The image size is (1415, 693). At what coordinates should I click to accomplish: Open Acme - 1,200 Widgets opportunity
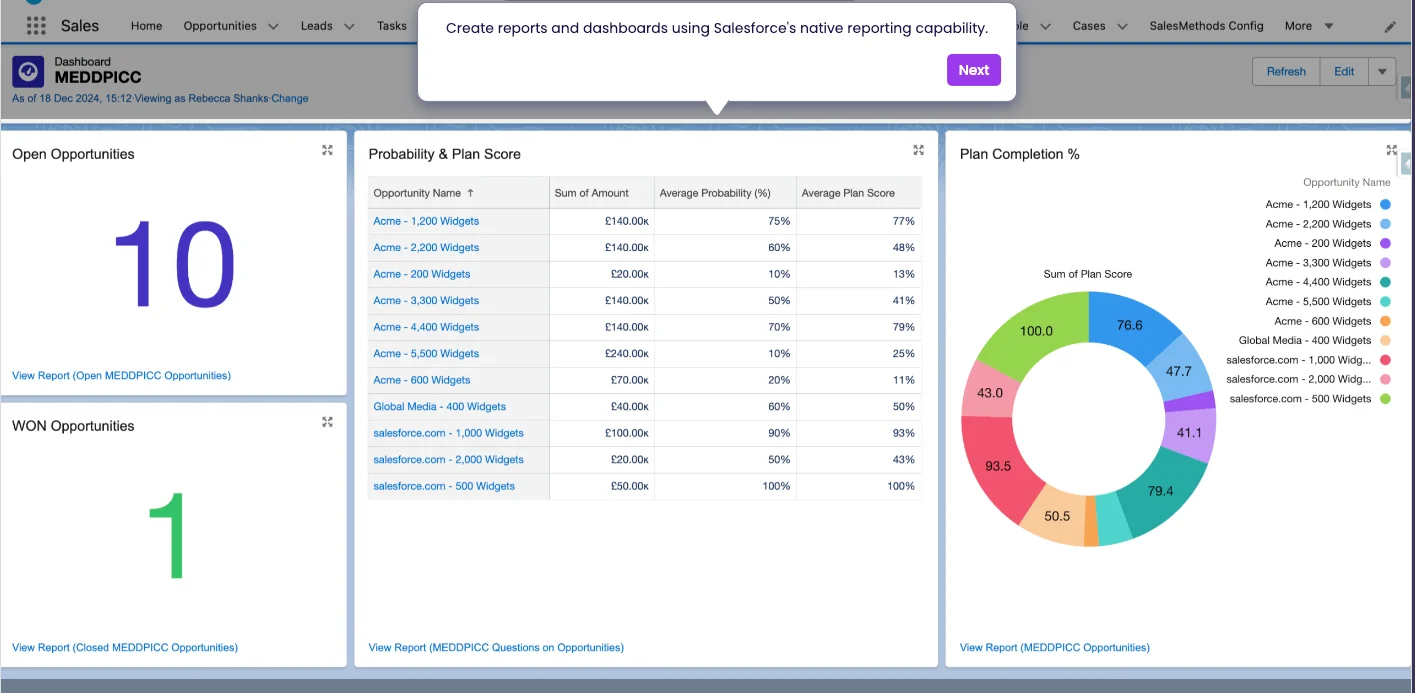pos(426,221)
